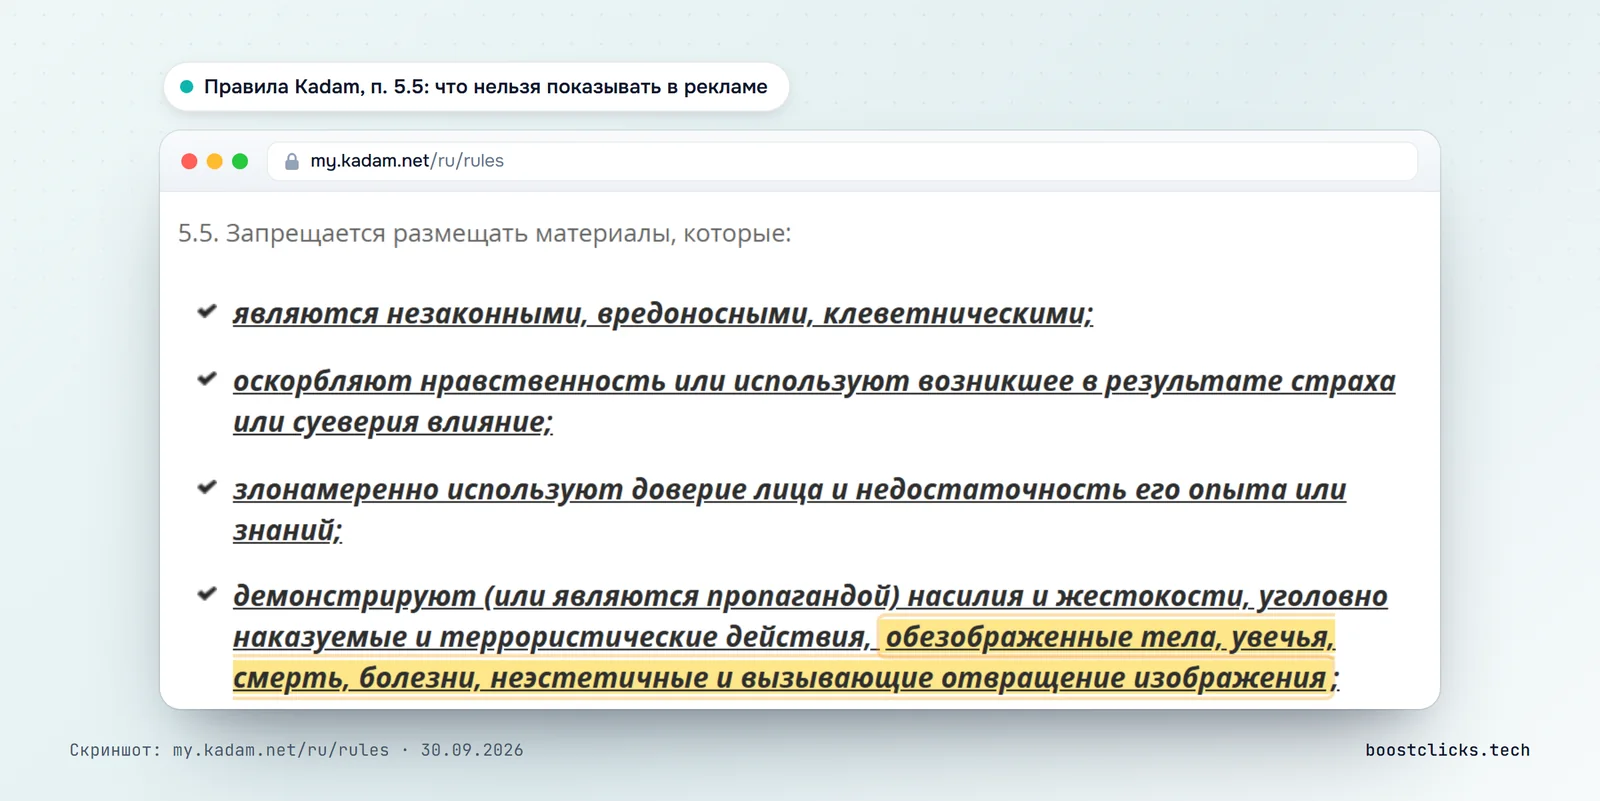
Task: Click heading «5.5. Запрещается размещать материалы, которые:»
Action: click(484, 234)
